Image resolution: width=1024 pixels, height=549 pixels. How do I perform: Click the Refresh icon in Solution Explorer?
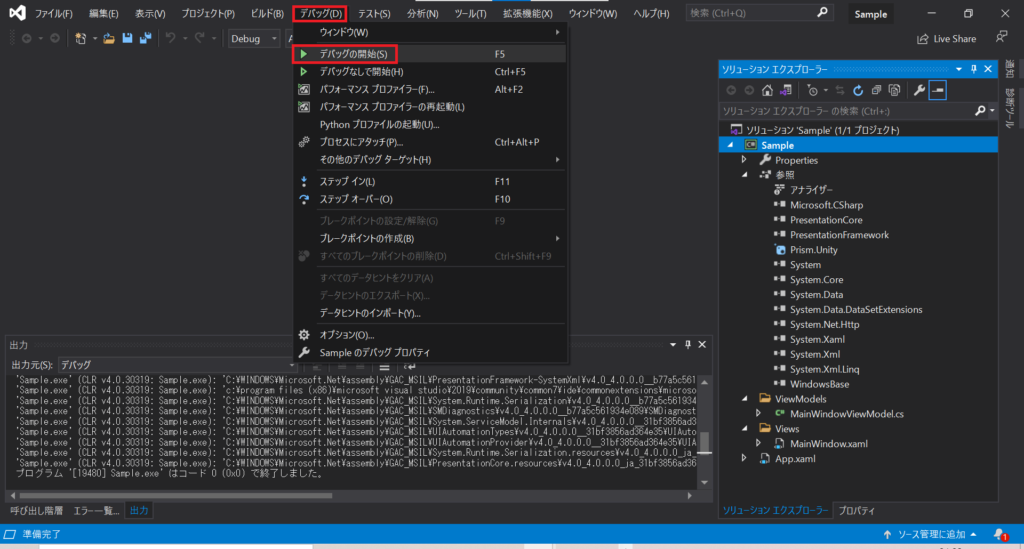(858, 90)
